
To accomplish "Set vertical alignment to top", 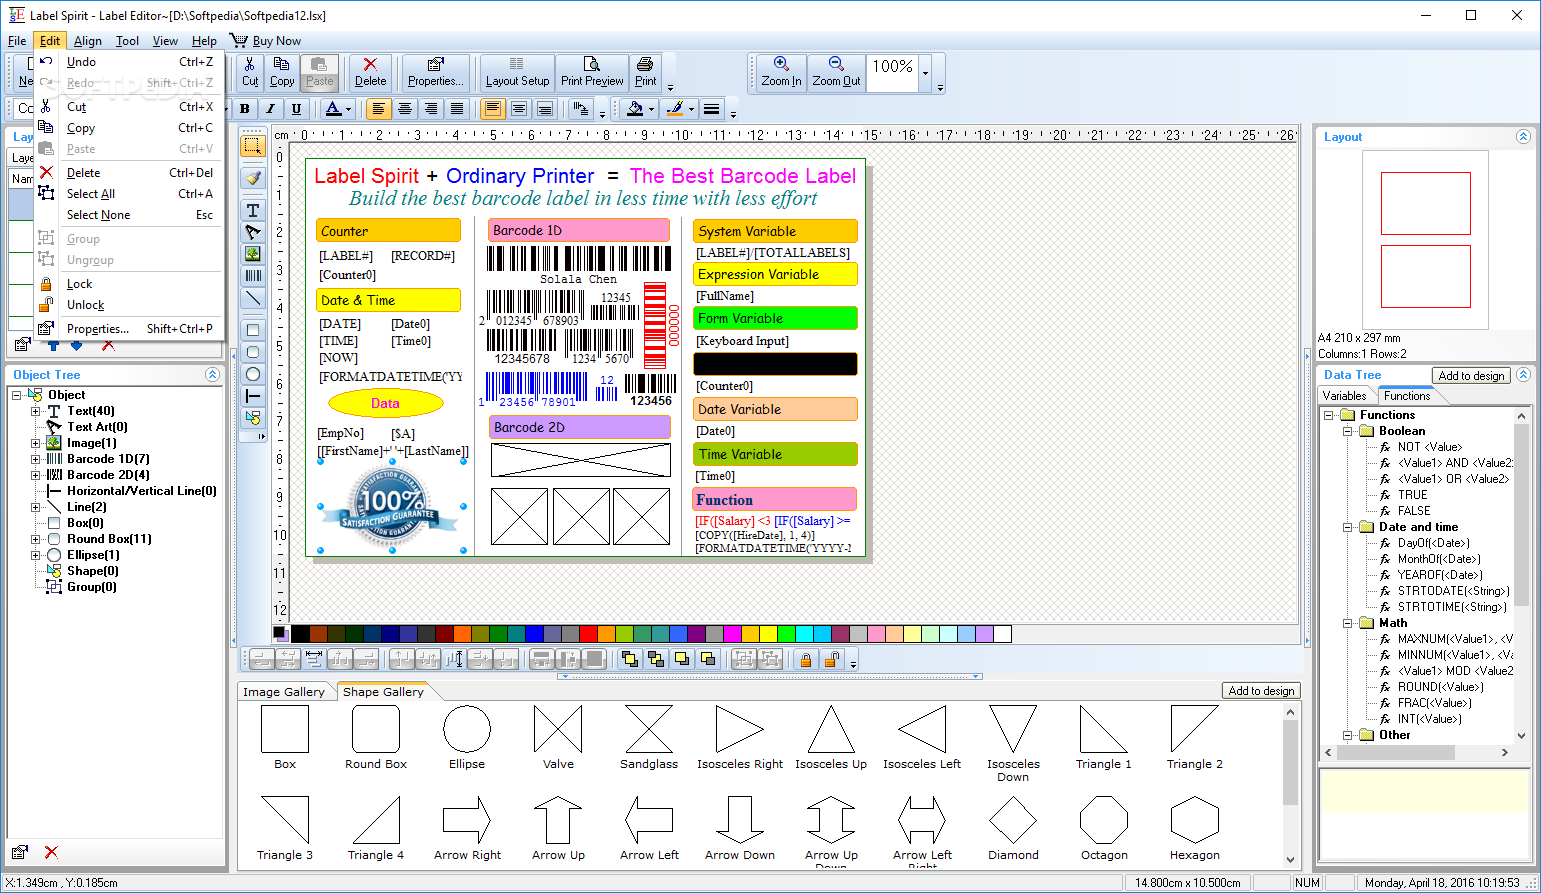I will pyautogui.click(x=493, y=109).
